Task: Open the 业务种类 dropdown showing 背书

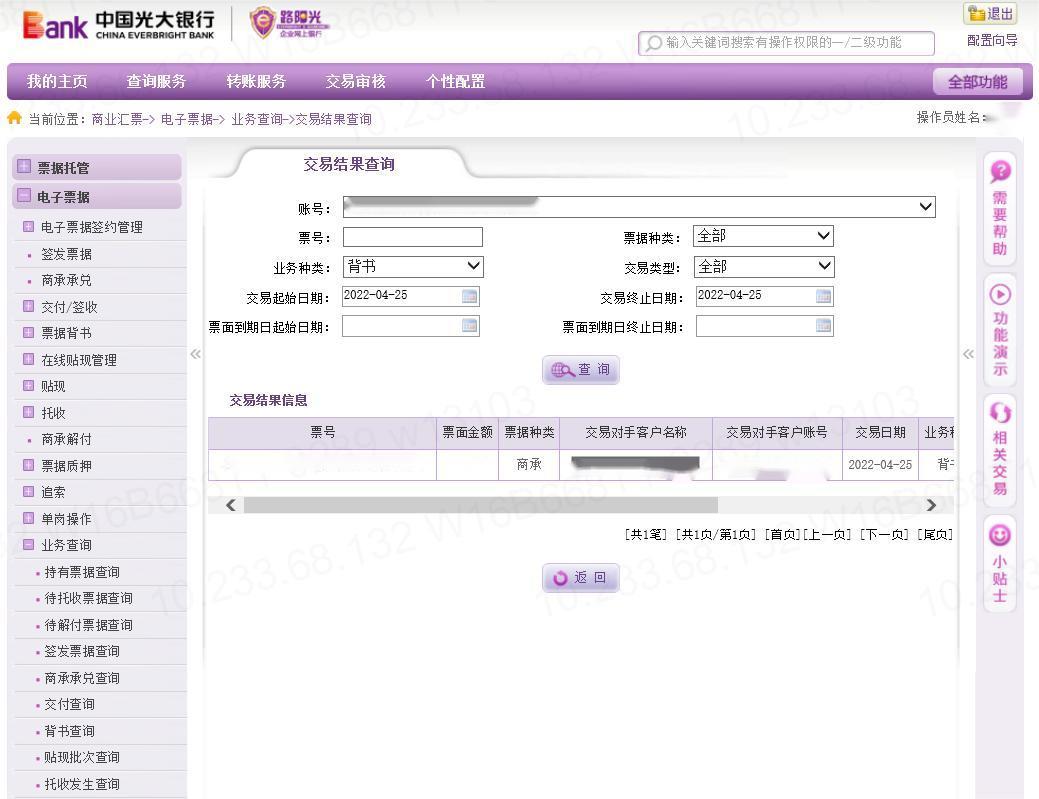Action: (x=413, y=266)
